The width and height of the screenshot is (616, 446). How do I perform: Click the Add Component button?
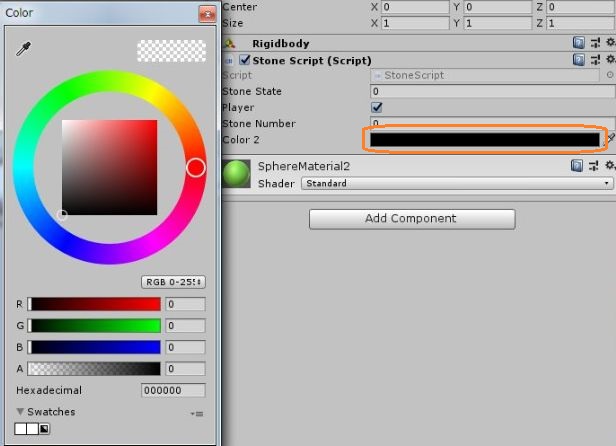(411, 219)
